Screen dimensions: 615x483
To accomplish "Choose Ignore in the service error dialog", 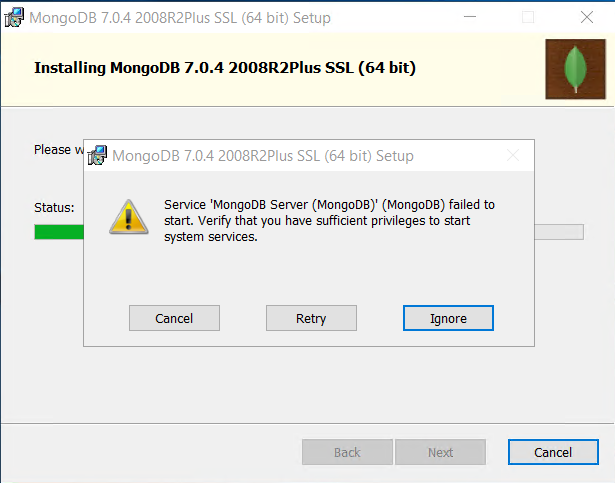I will 448,318.
